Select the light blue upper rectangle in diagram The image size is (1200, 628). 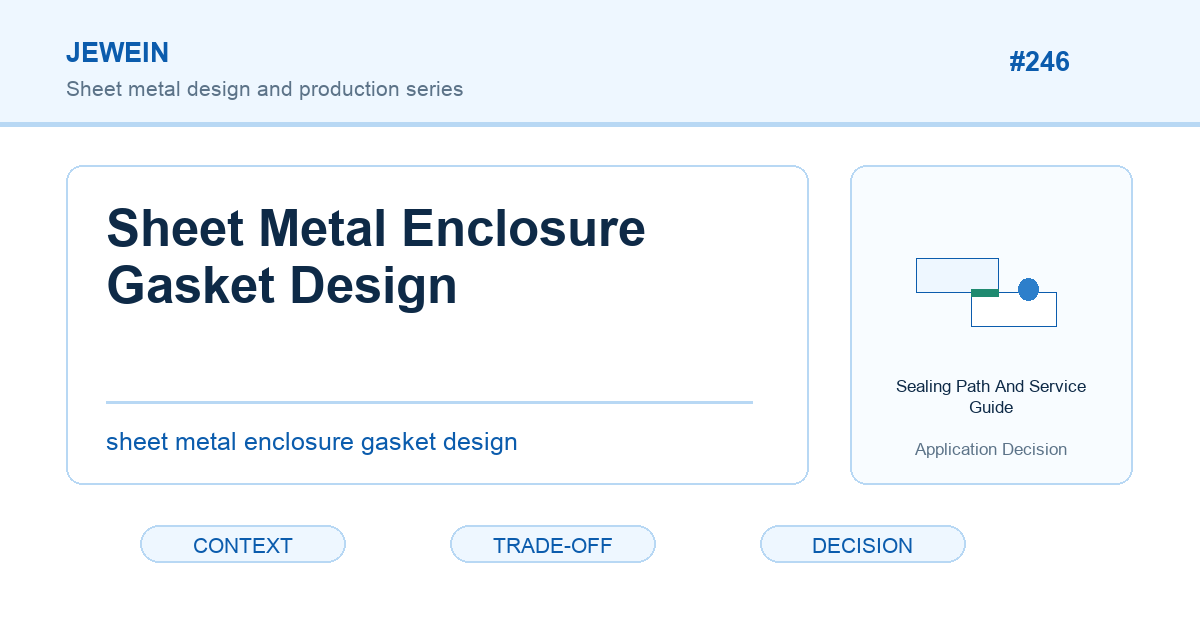[957, 275]
